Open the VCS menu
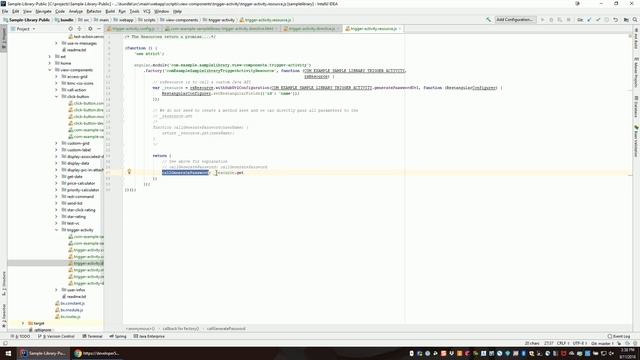640x360 pixels. tap(147, 11)
